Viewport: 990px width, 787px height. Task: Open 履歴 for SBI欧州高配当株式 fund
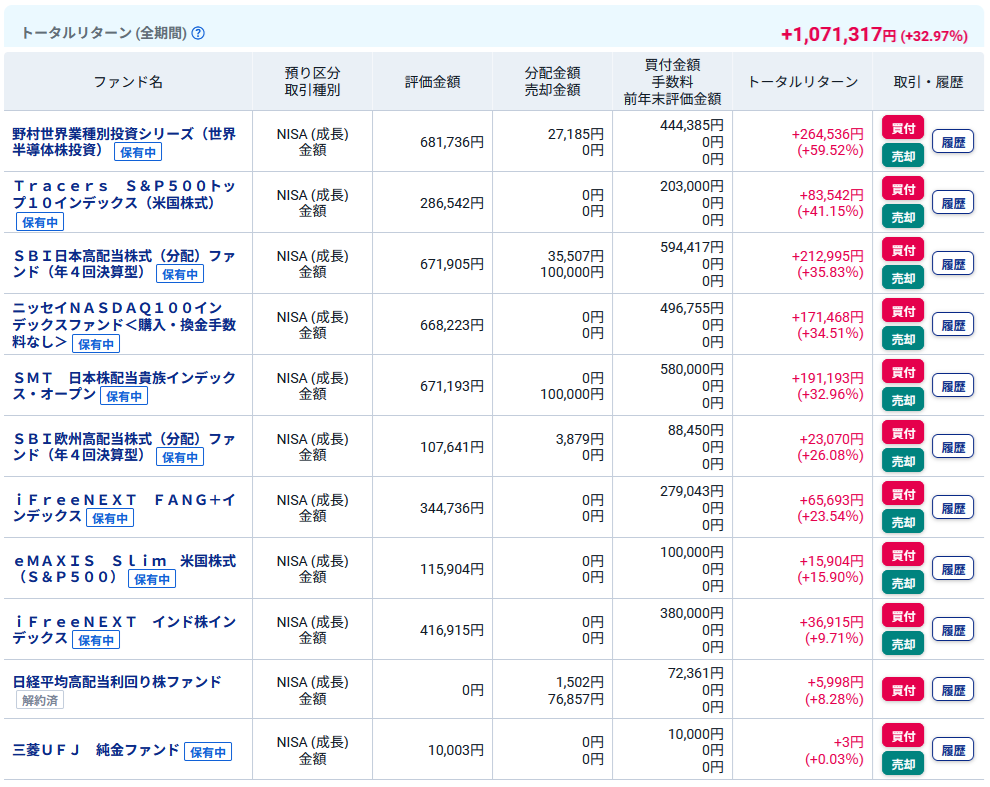[x=953, y=448]
